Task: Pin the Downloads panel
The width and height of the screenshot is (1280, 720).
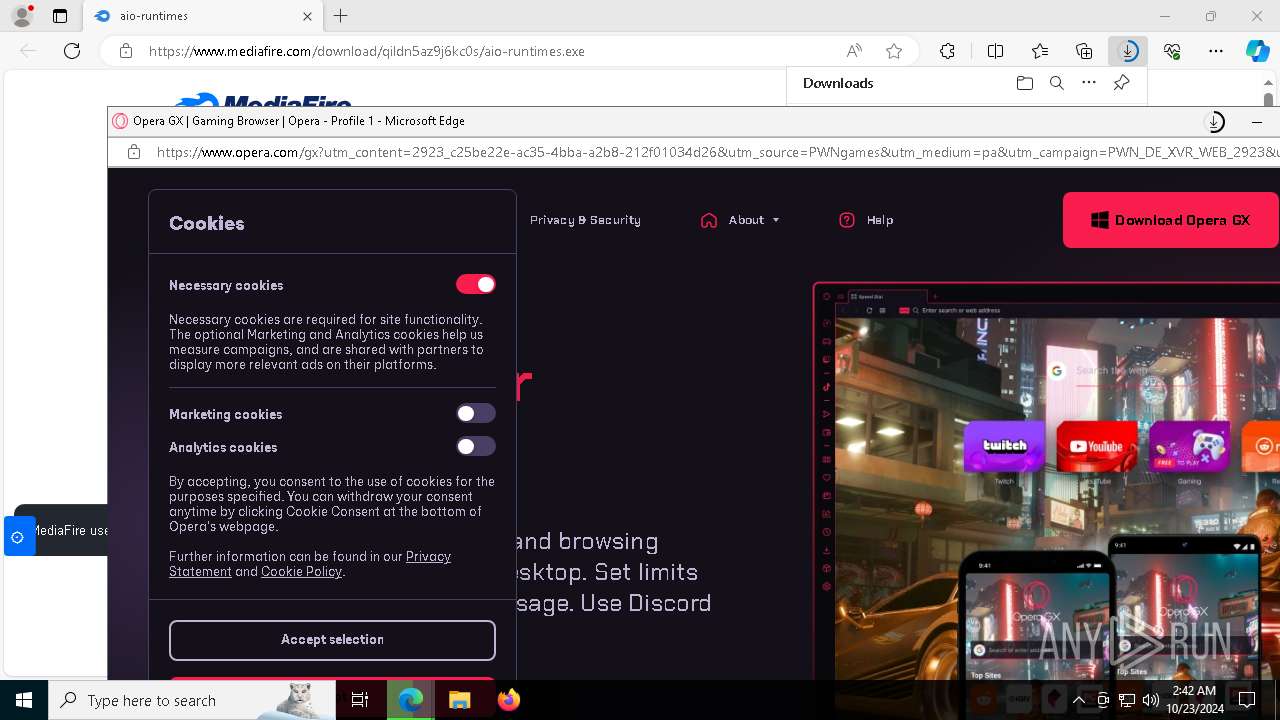Action: (x=1121, y=83)
